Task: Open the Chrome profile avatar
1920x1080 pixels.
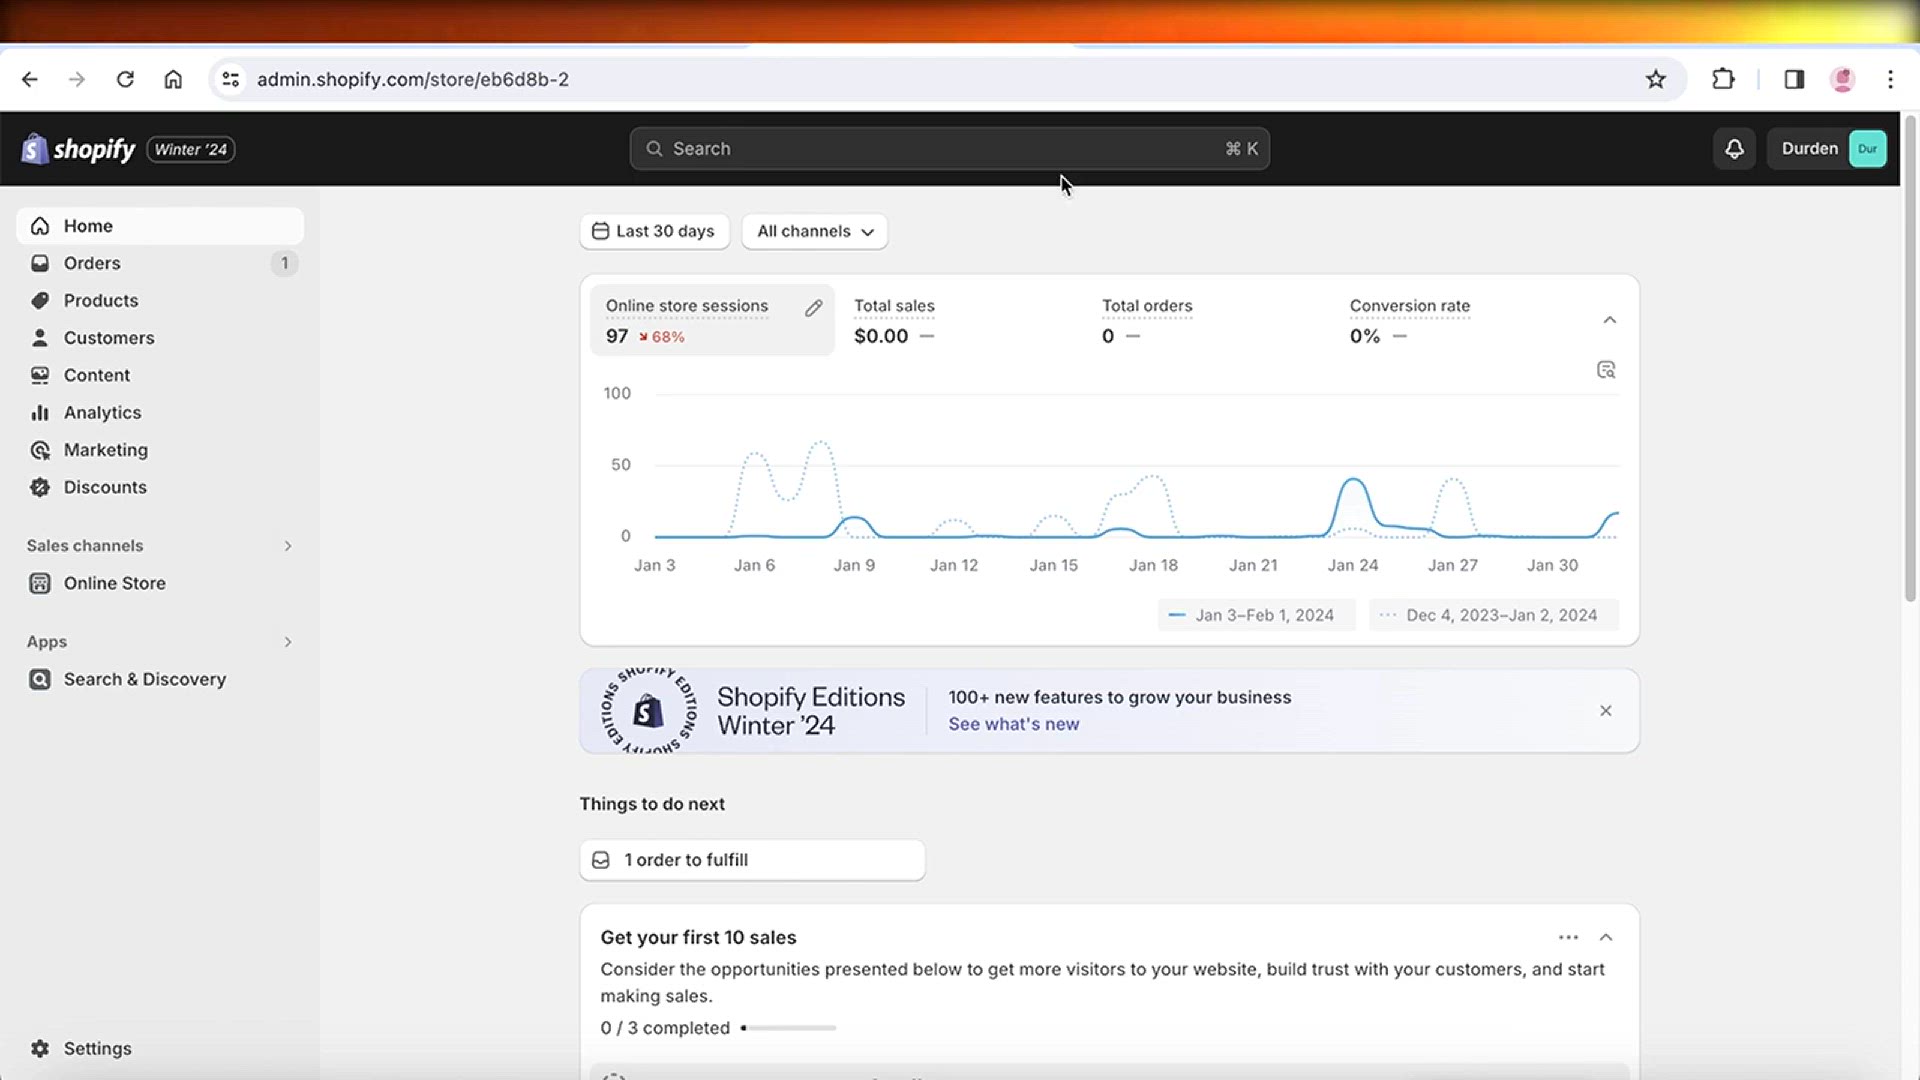Action: [1842, 79]
